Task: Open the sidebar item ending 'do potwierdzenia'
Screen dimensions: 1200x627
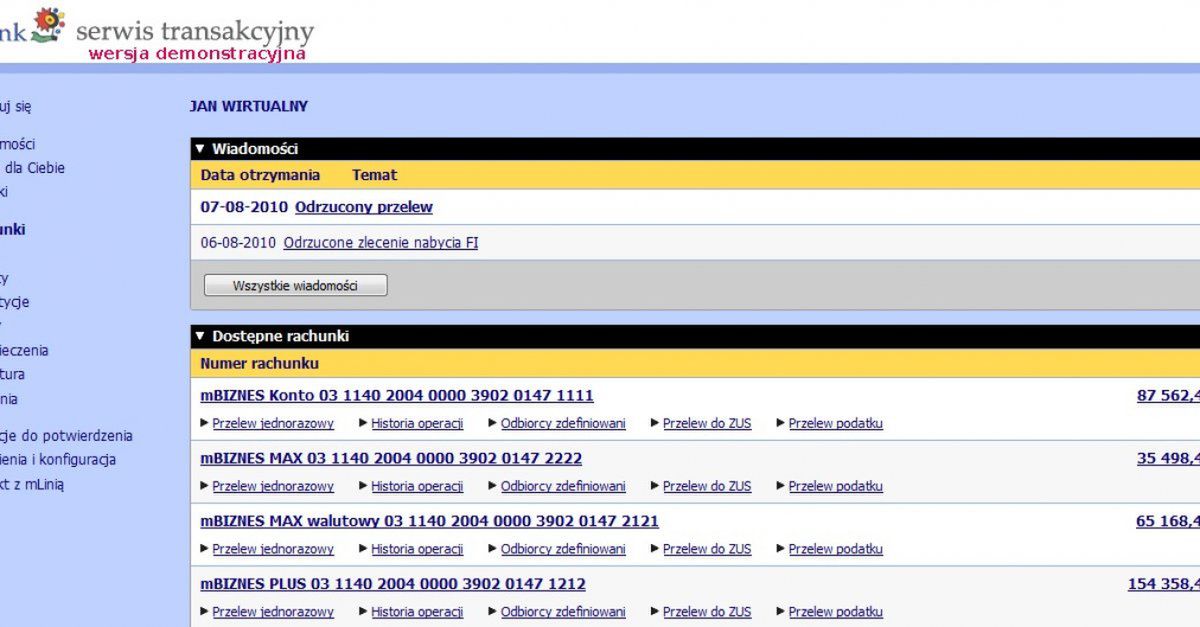Action: coord(66,436)
